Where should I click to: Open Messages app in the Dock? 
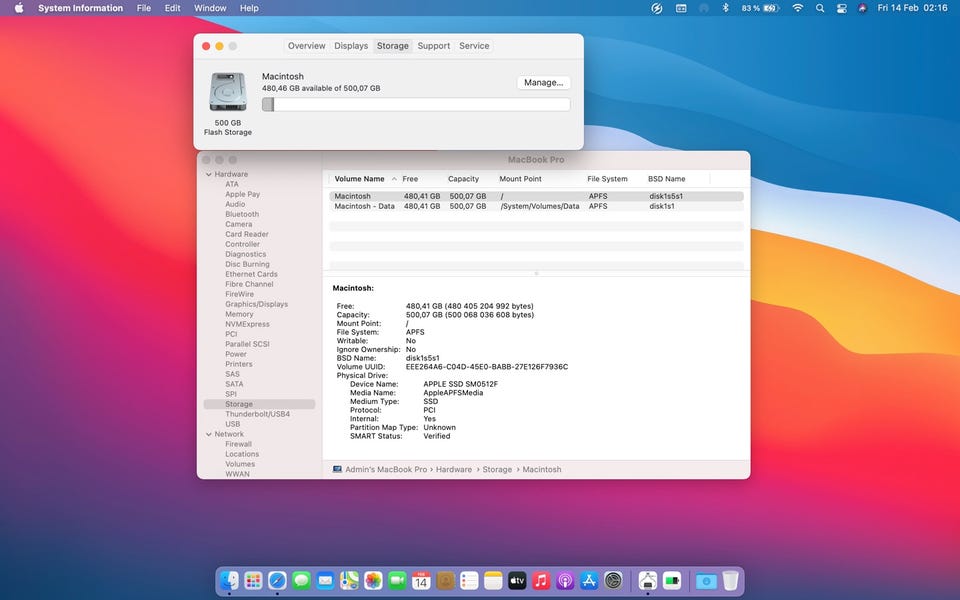(x=301, y=580)
